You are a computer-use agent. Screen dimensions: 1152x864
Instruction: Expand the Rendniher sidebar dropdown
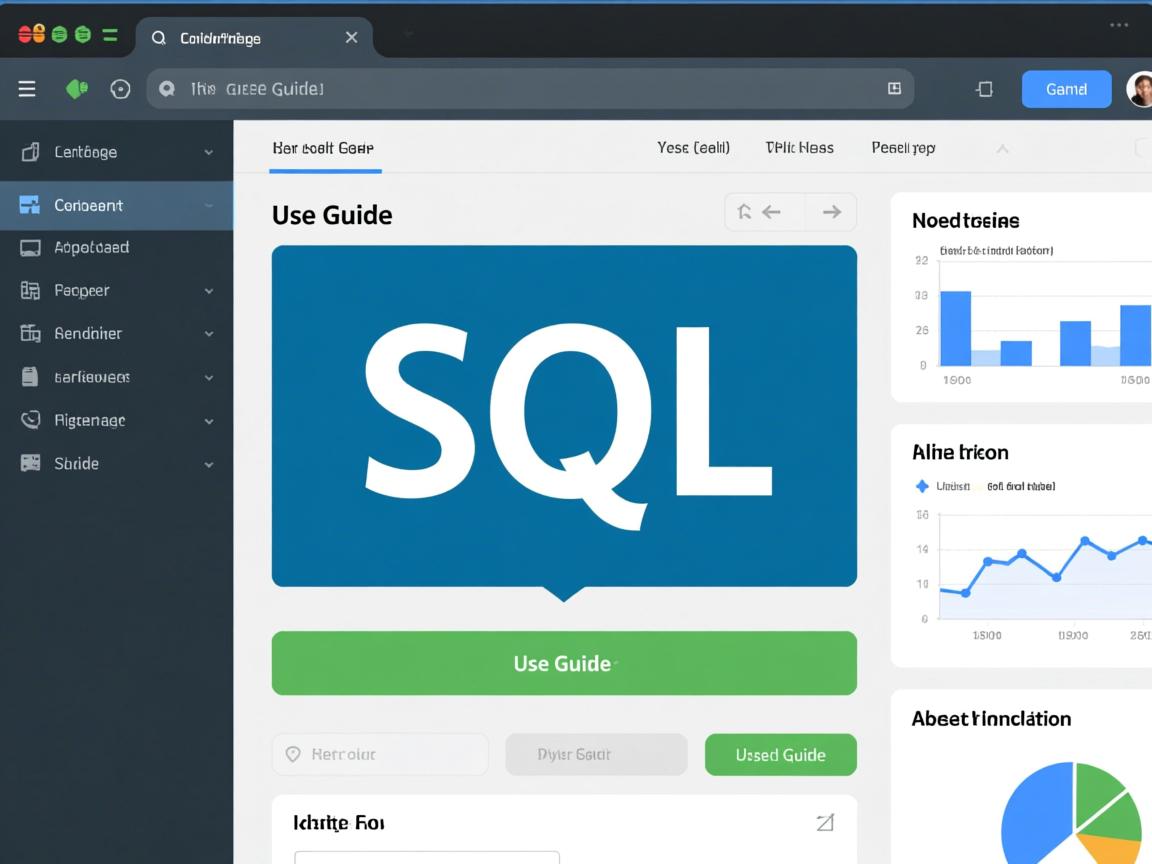[x=209, y=333]
